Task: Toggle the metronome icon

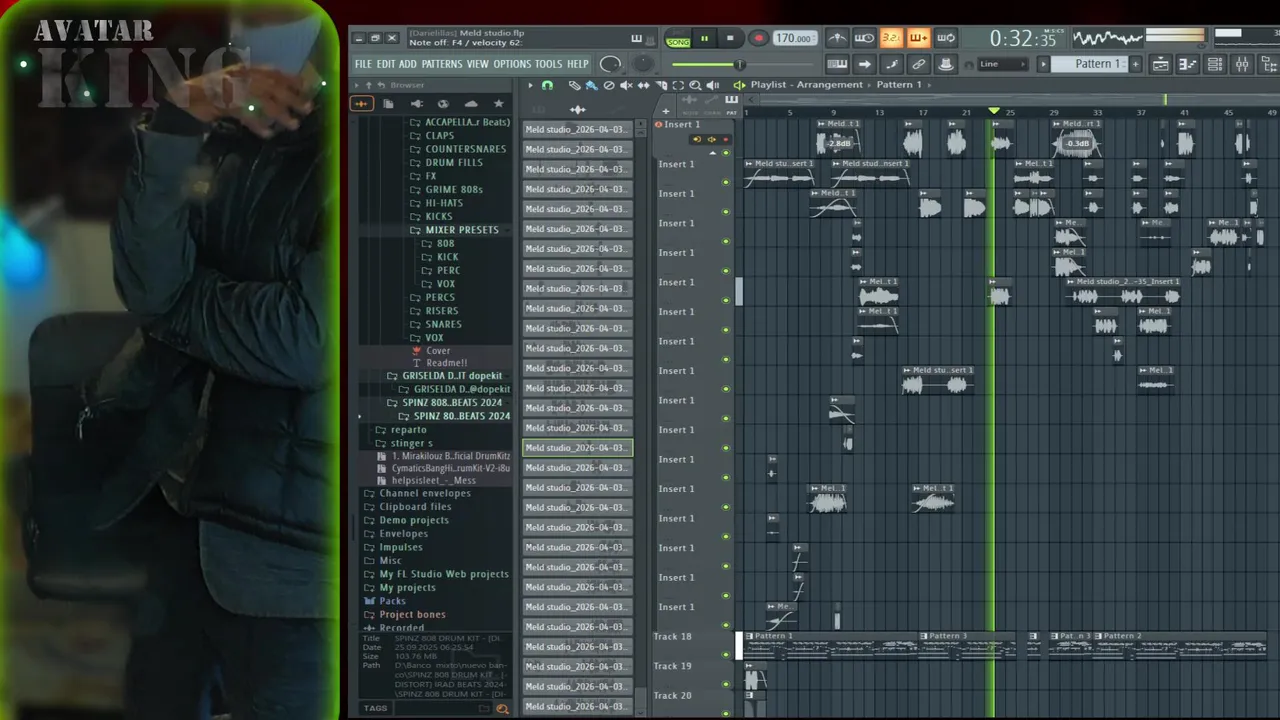Action: 838,38
